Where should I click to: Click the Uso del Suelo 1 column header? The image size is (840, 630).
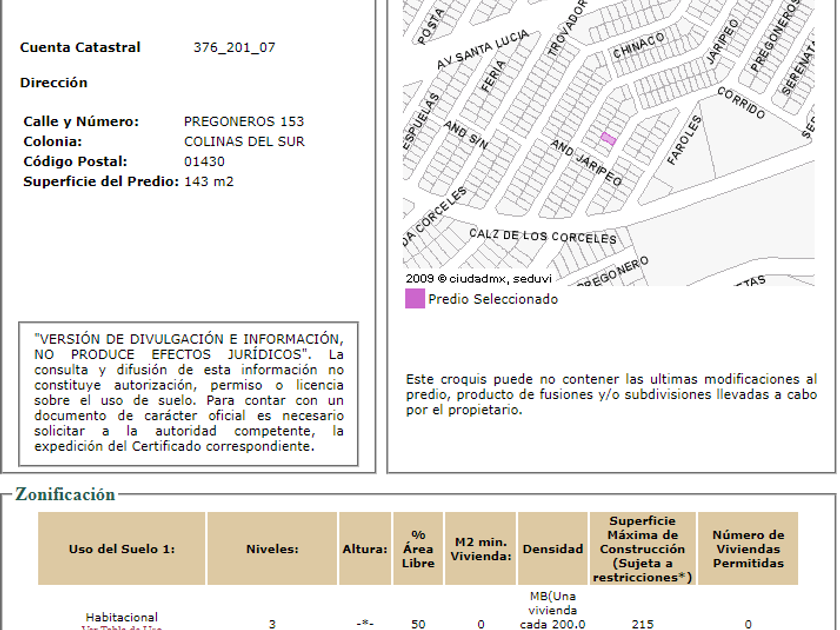[x=122, y=549]
